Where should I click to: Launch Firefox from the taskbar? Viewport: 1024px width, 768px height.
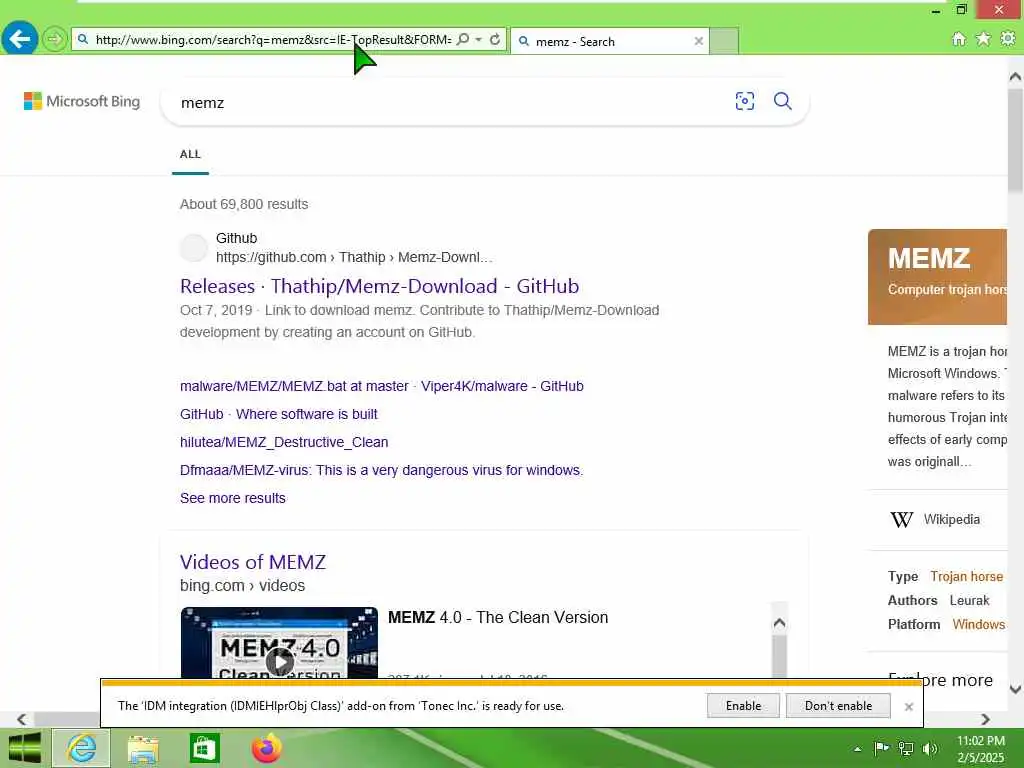pyautogui.click(x=266, y=748)
